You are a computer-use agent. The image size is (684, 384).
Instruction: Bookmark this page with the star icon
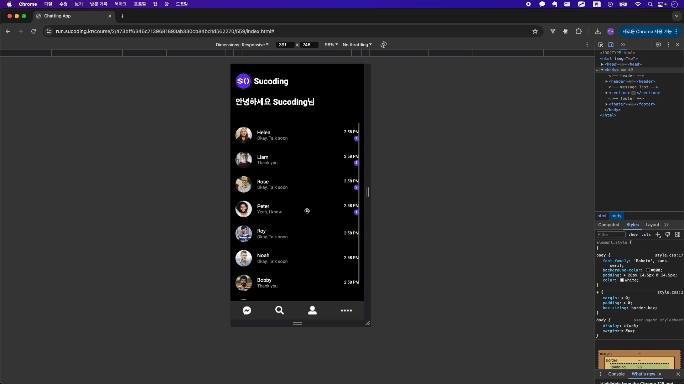(535, 31)
